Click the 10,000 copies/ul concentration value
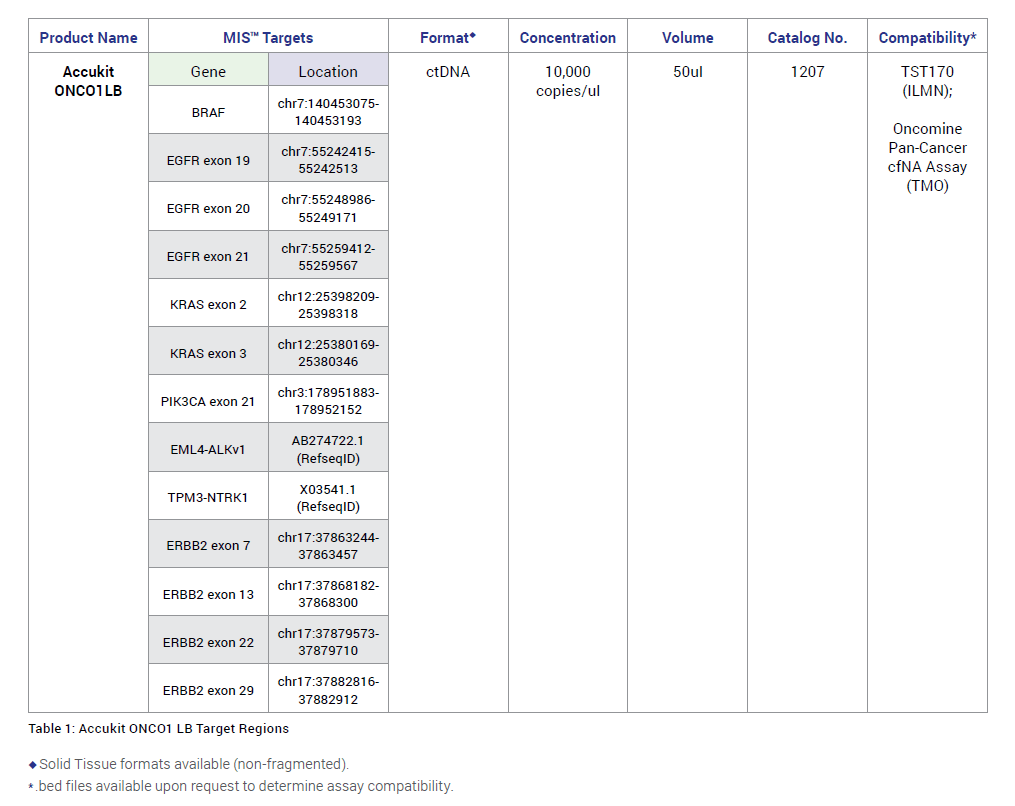1015x806 pixels. coord(568,81)
